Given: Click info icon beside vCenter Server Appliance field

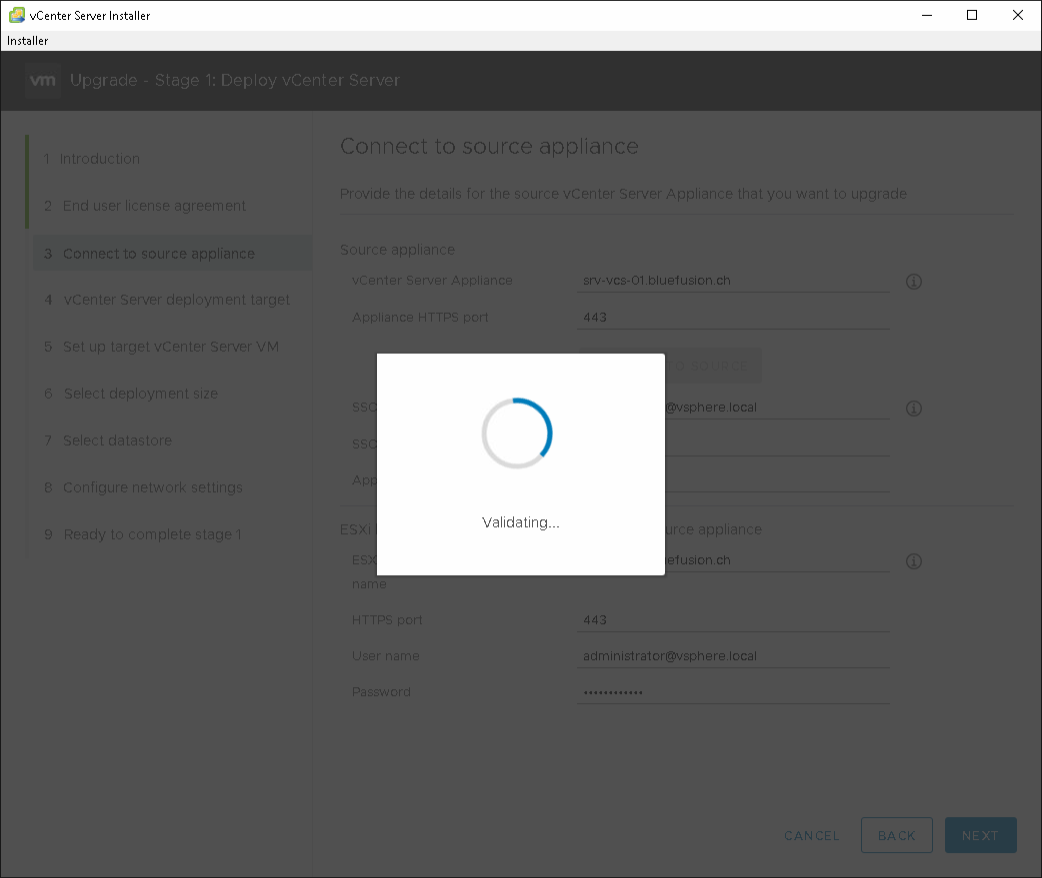Looking at the screenshot, I should [x=913, y=282].
